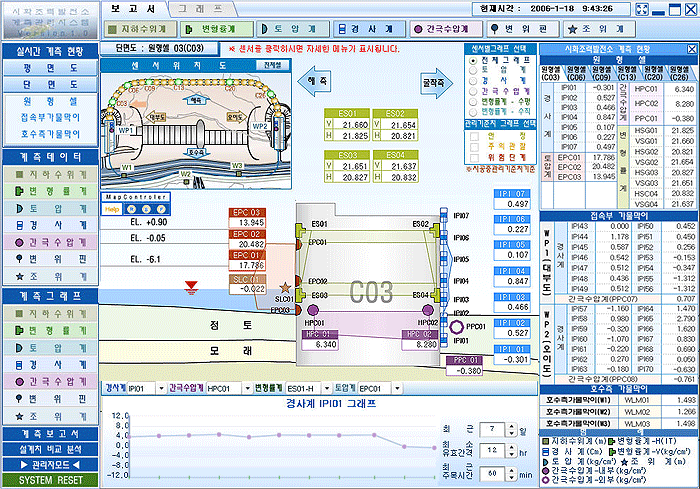Image resolution: width=700 pixels, height=489 pixels.
Task: Select the 경사계 graph radio option
Action: point(473,80)
